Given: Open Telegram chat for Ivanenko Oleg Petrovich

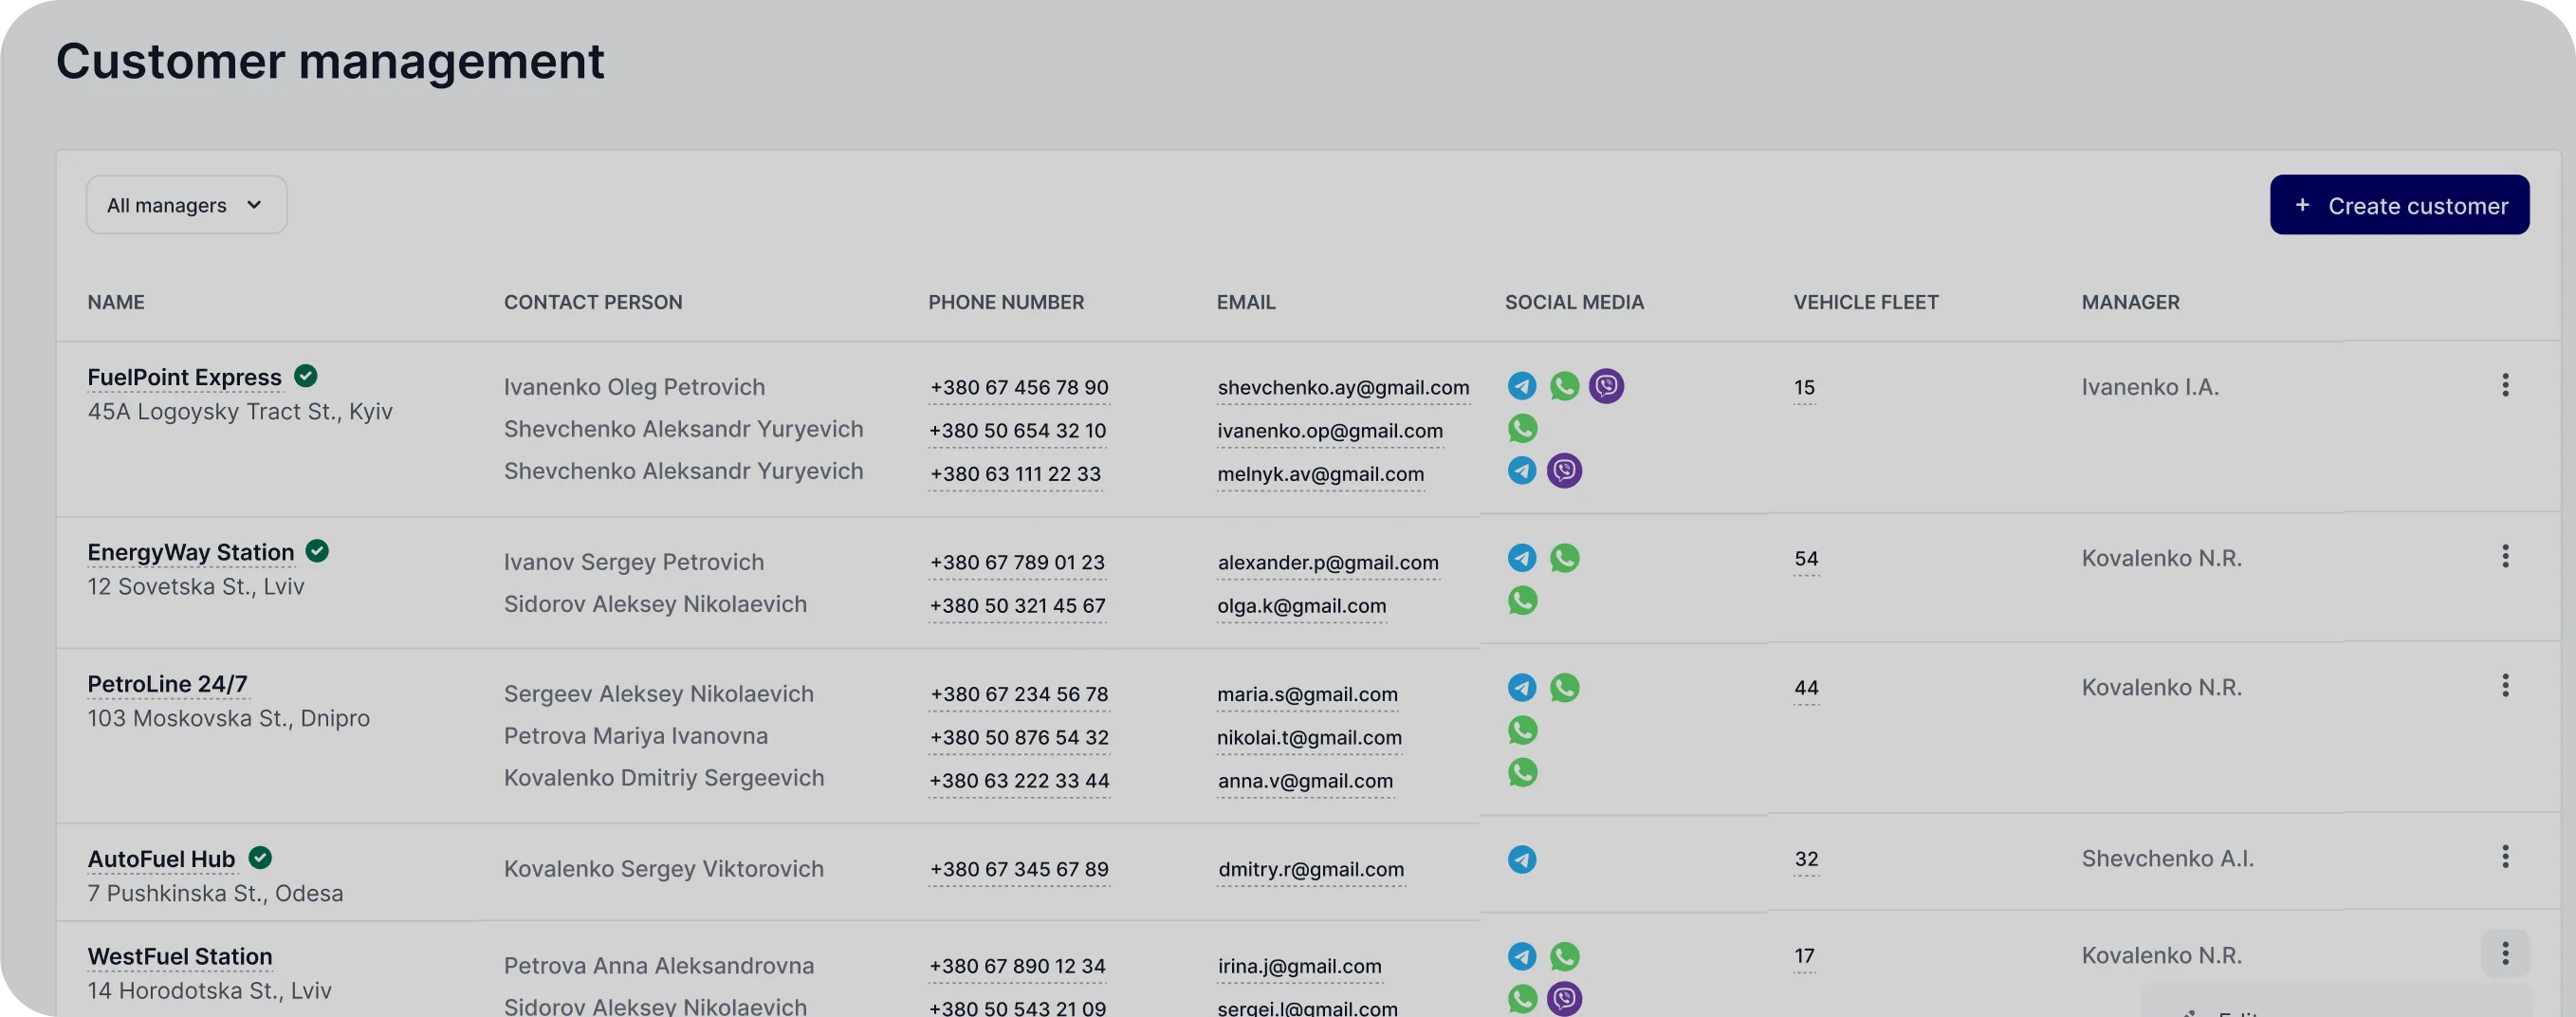Looking at the screenshot, I should coord(1522,386).
